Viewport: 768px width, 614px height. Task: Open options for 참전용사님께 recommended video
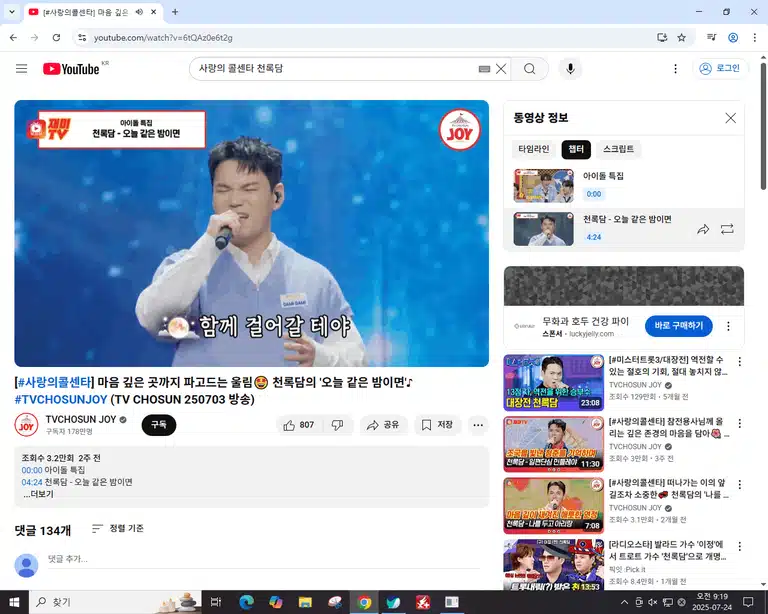tap(740, 424)
